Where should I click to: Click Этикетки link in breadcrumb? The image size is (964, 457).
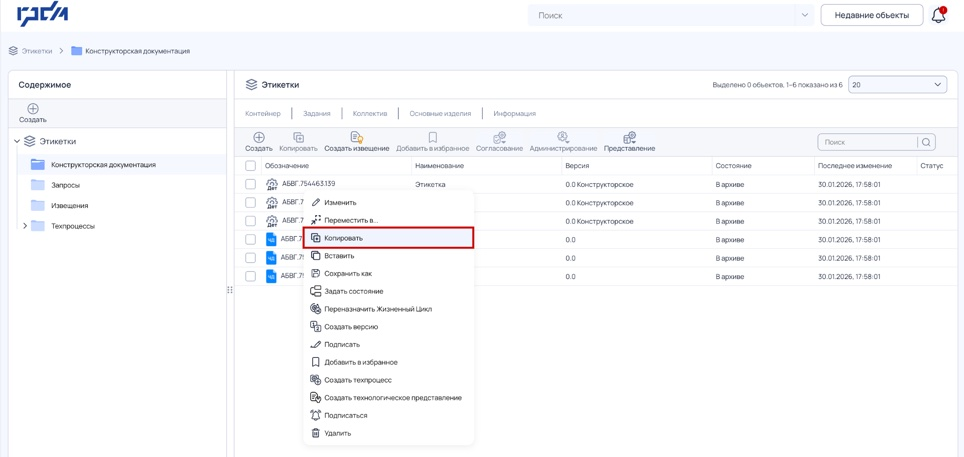tap(37, 51)
